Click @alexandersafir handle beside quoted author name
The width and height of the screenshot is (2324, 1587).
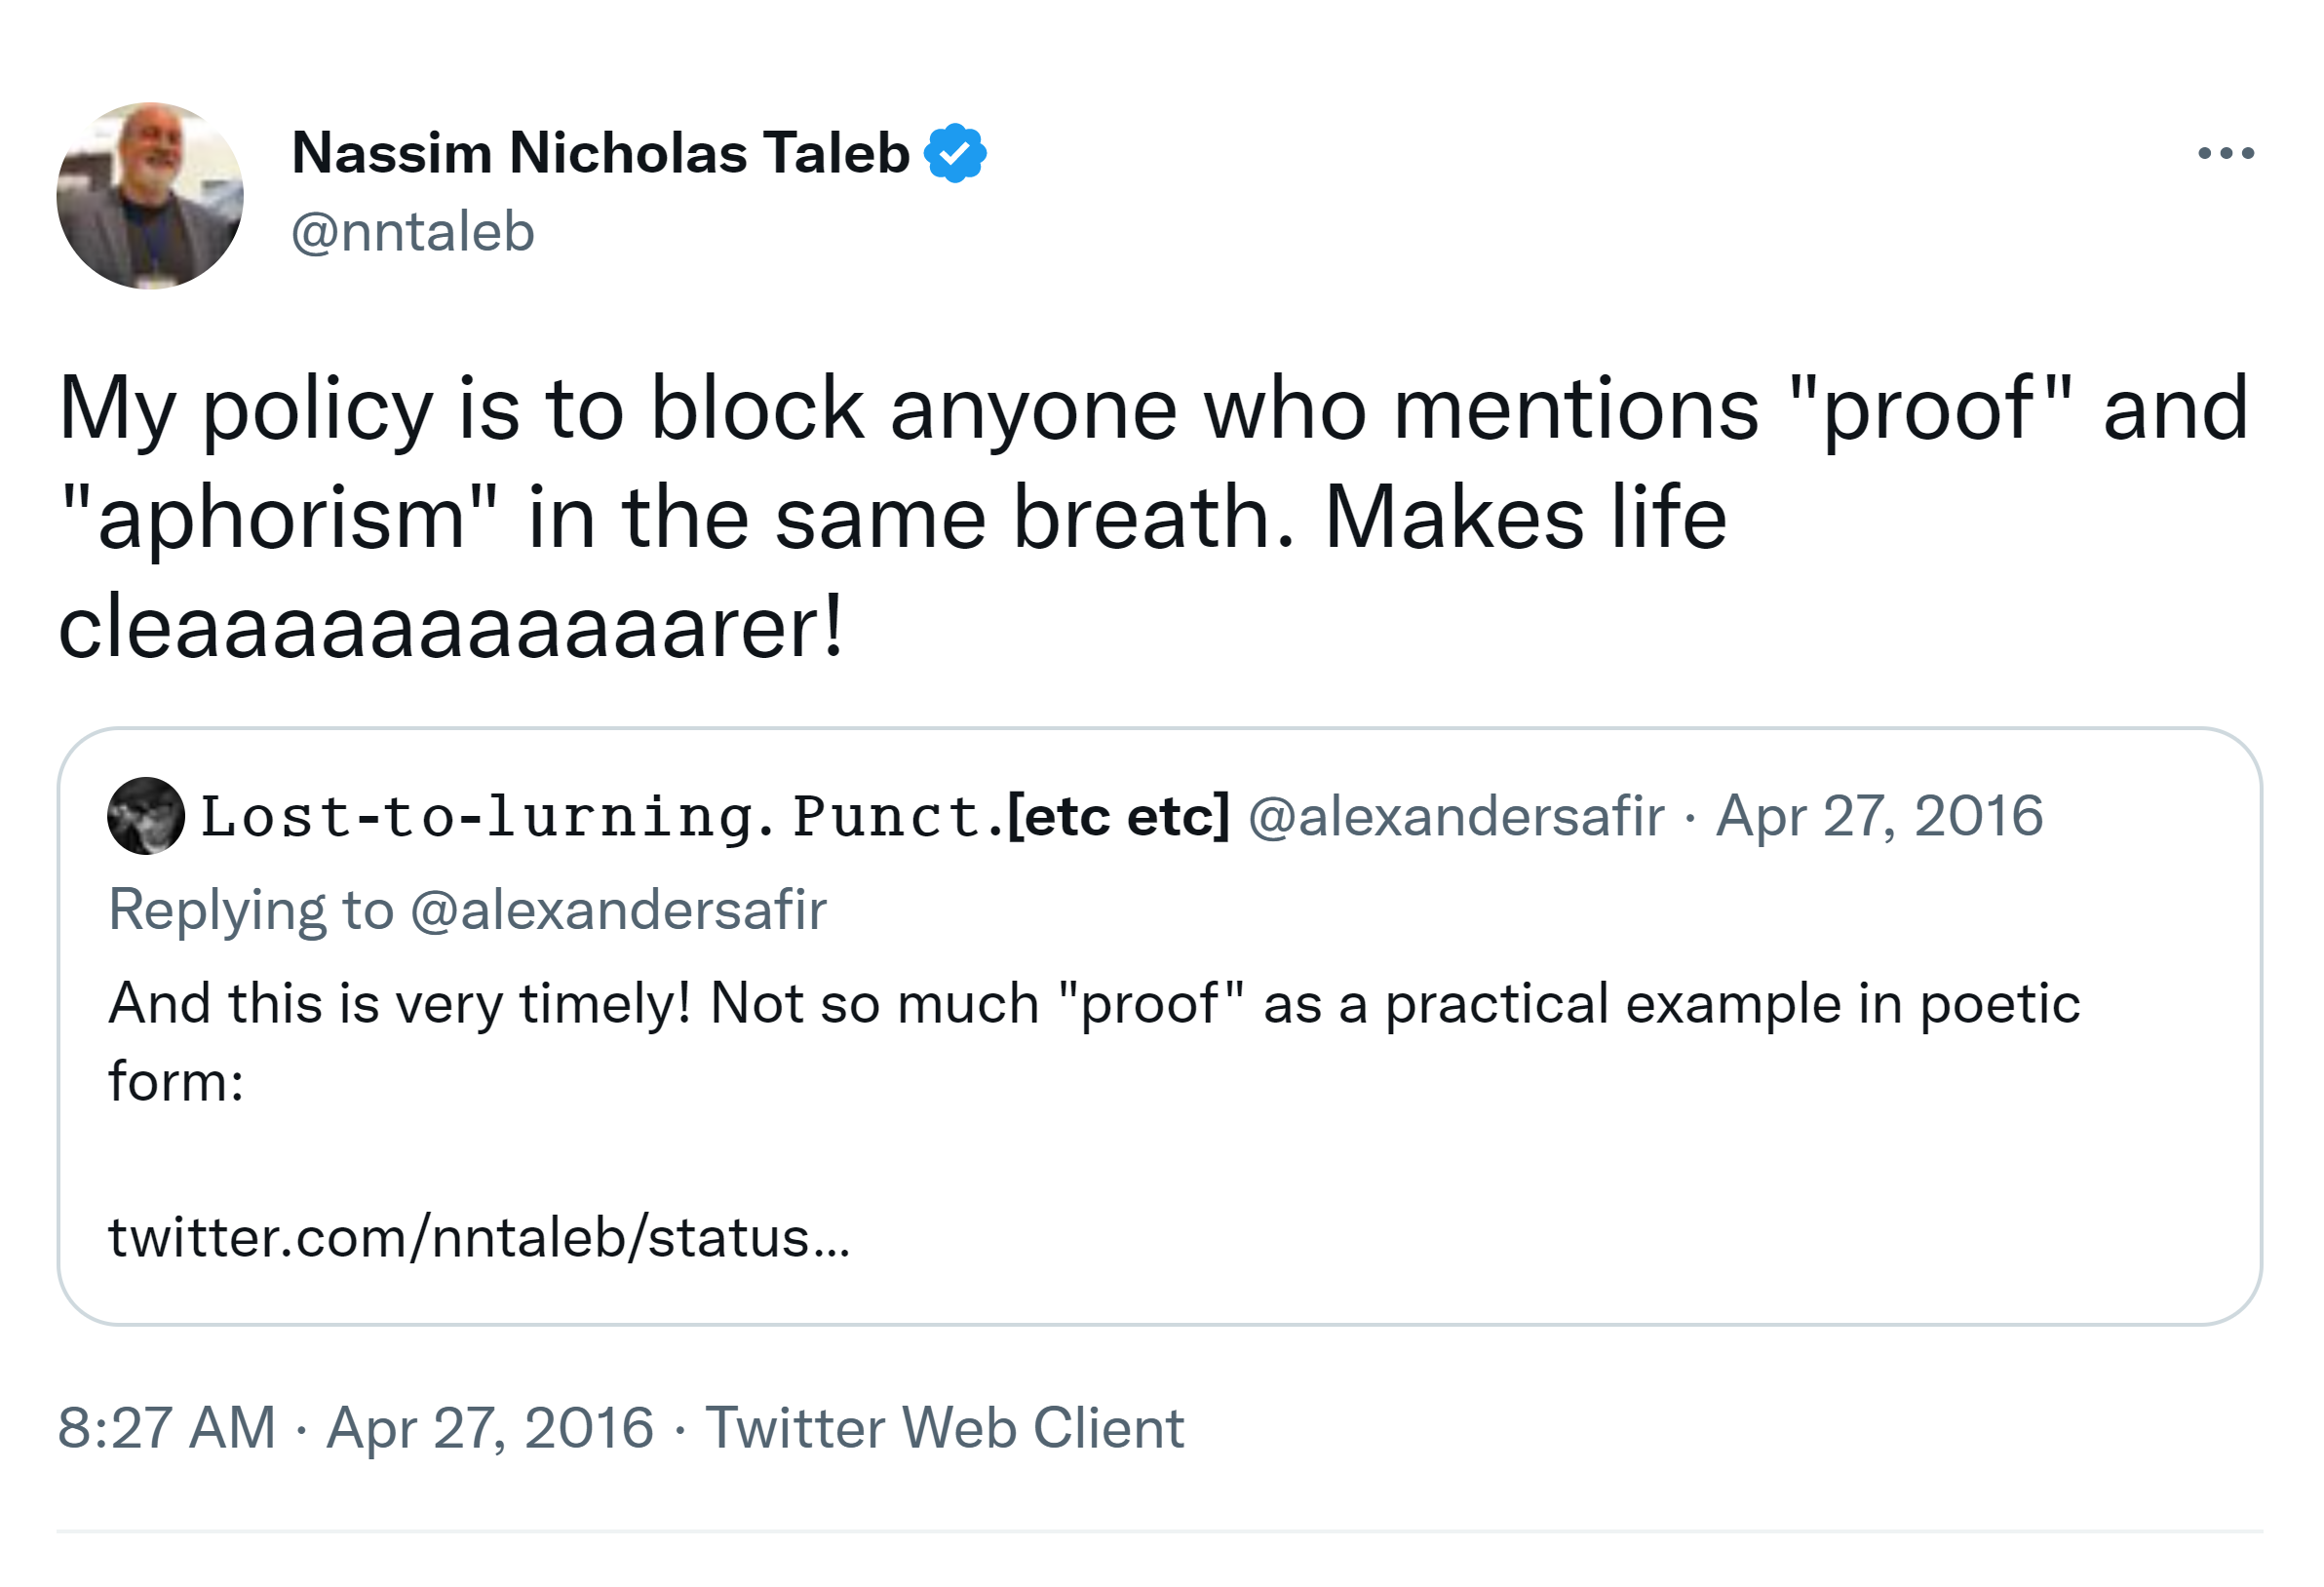pos(1456,816)
